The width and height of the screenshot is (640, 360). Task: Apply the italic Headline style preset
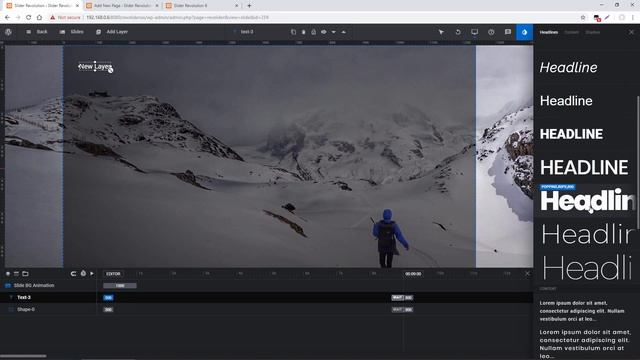568,68
